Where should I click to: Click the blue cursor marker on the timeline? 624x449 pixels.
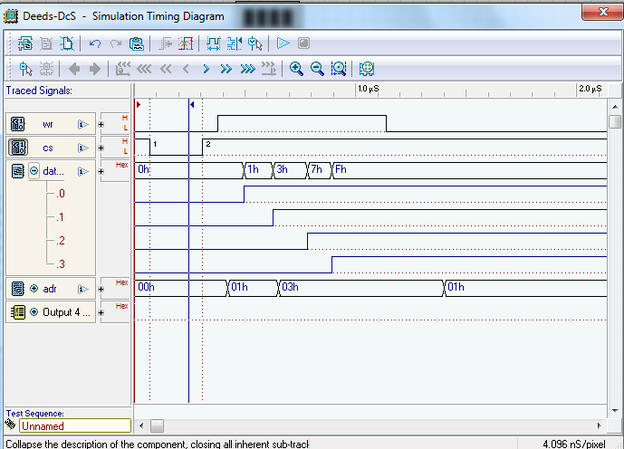tap(189, 104)
